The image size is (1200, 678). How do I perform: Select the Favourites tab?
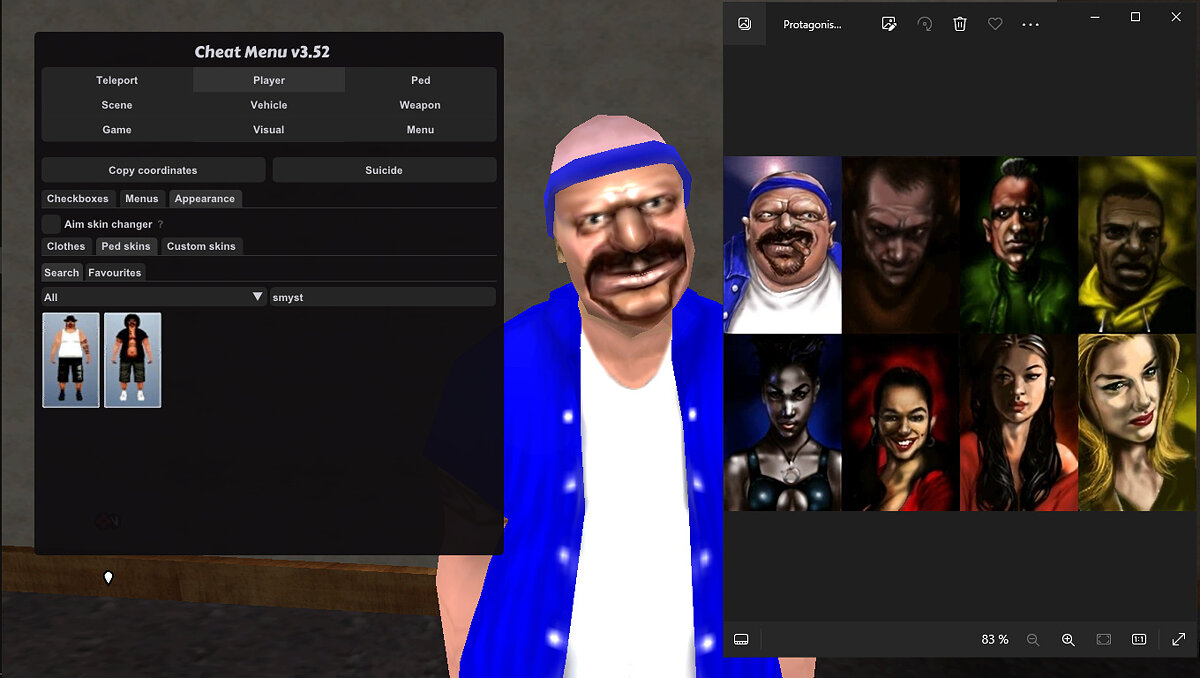tap(115, 272)
